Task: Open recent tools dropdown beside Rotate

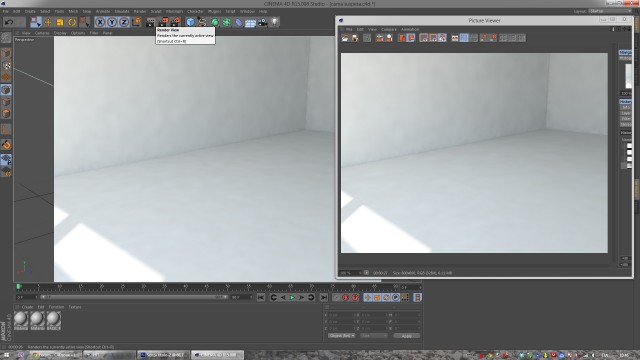Action: 84,22
